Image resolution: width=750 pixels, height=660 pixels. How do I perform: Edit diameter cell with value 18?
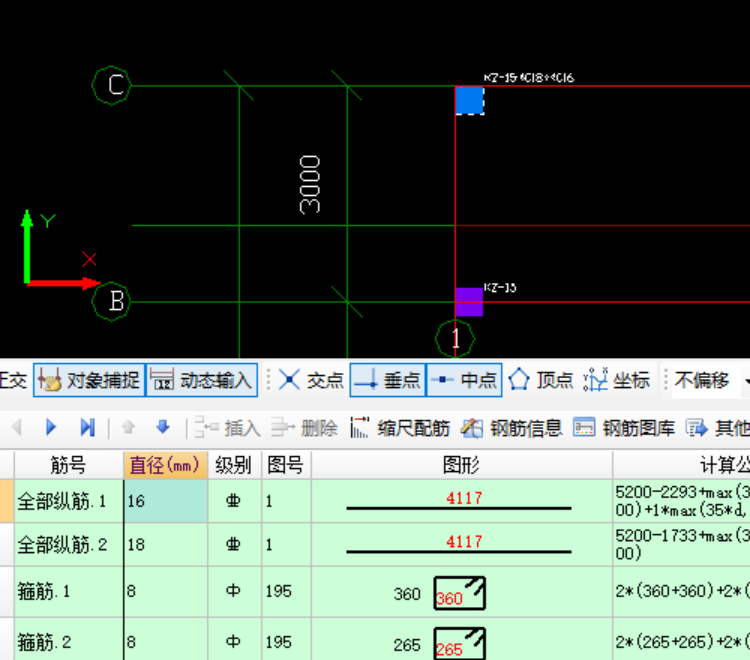coord(165,544)
